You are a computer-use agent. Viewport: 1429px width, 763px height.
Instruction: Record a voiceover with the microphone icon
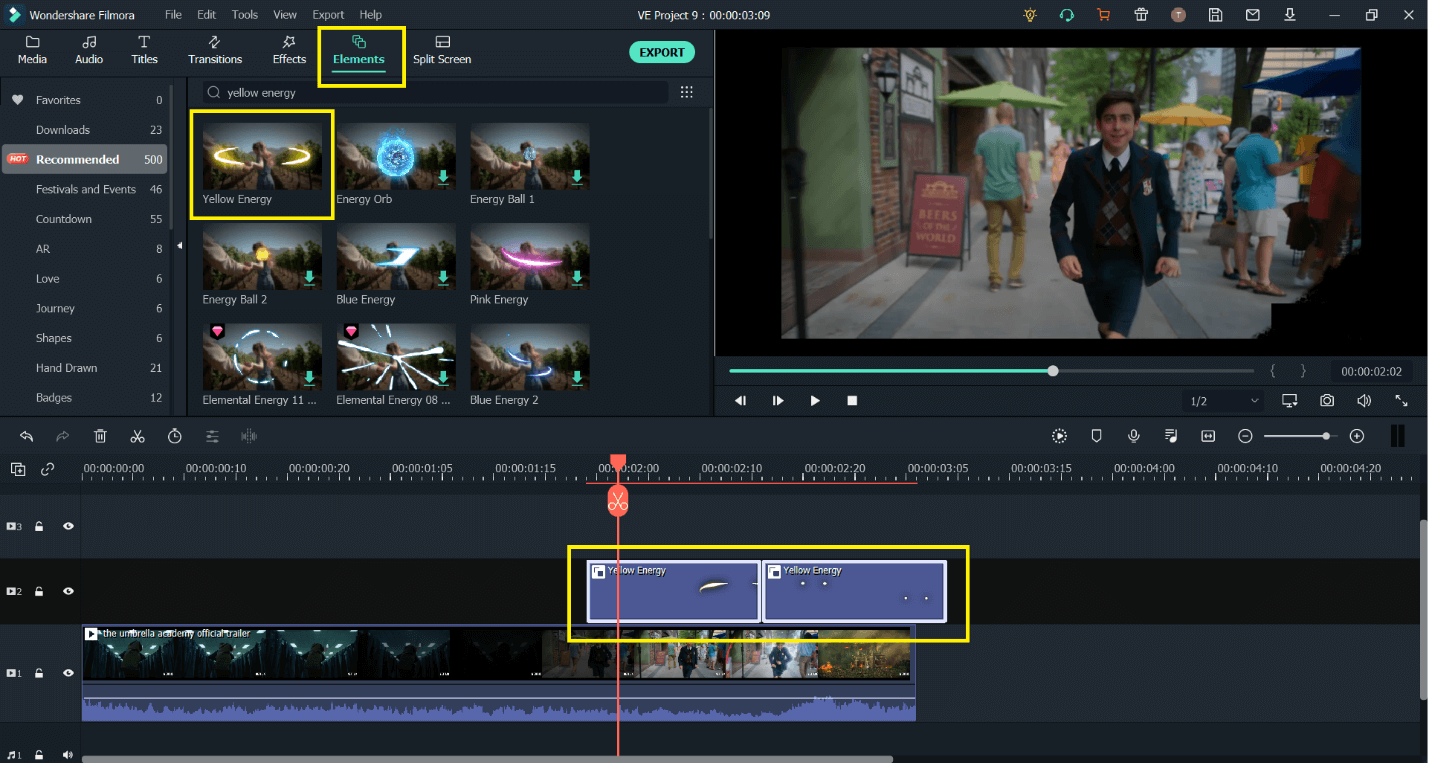click(1134, 436)
